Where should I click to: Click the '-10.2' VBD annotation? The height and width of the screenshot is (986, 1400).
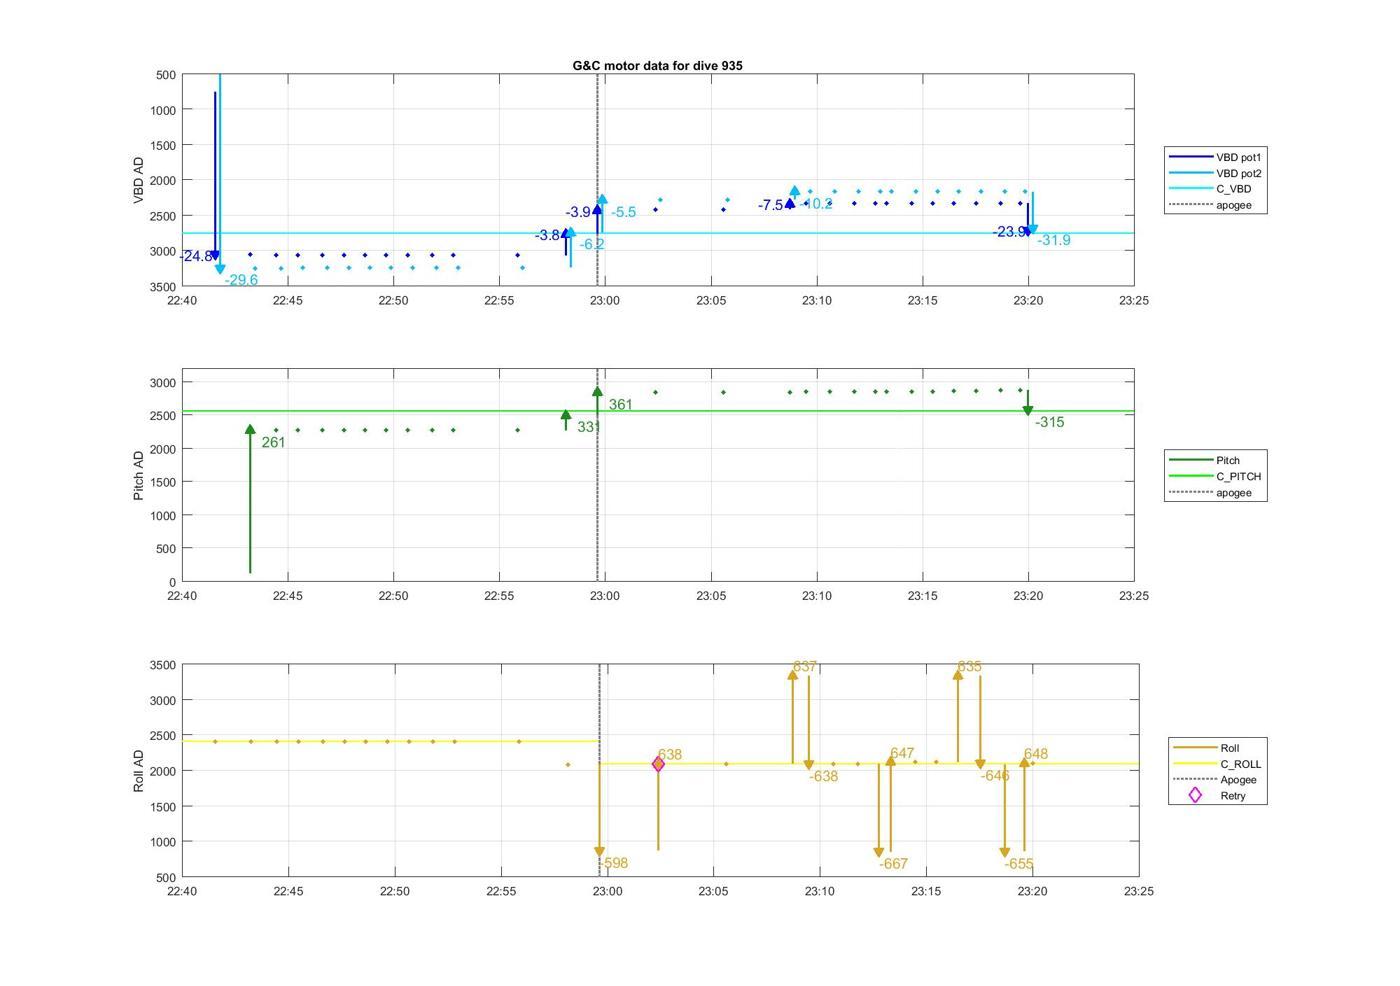[x=816, y=204]
